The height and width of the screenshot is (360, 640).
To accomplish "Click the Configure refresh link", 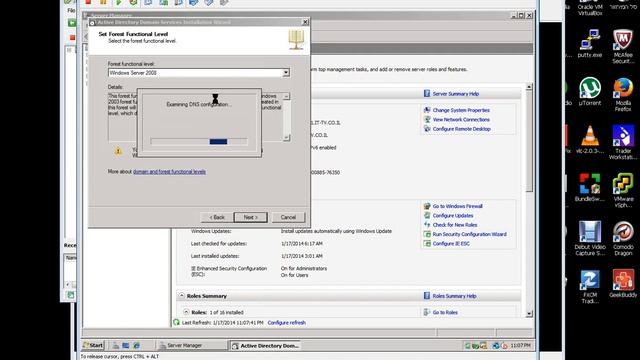I will coord(287,322).
